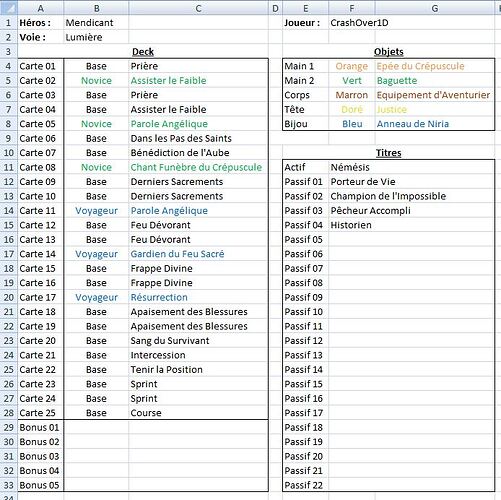501x500 pixels.
Task: Click the select-all corner triangle
Action: [8, 8]
